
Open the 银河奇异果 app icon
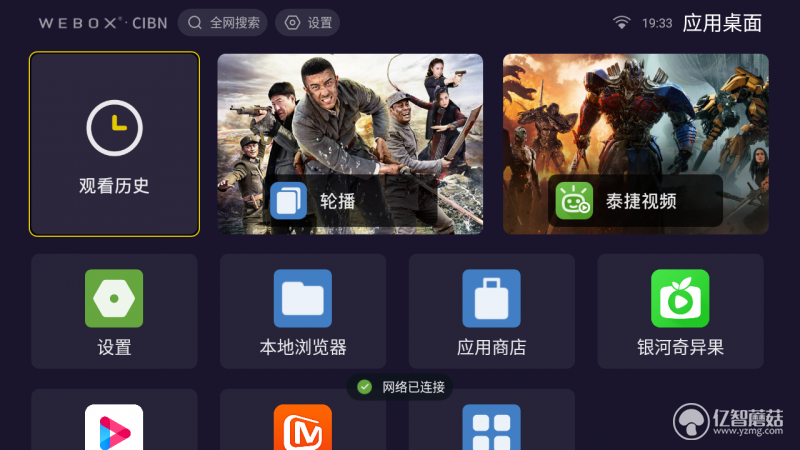pyautogui.click(x=680, y=298)
